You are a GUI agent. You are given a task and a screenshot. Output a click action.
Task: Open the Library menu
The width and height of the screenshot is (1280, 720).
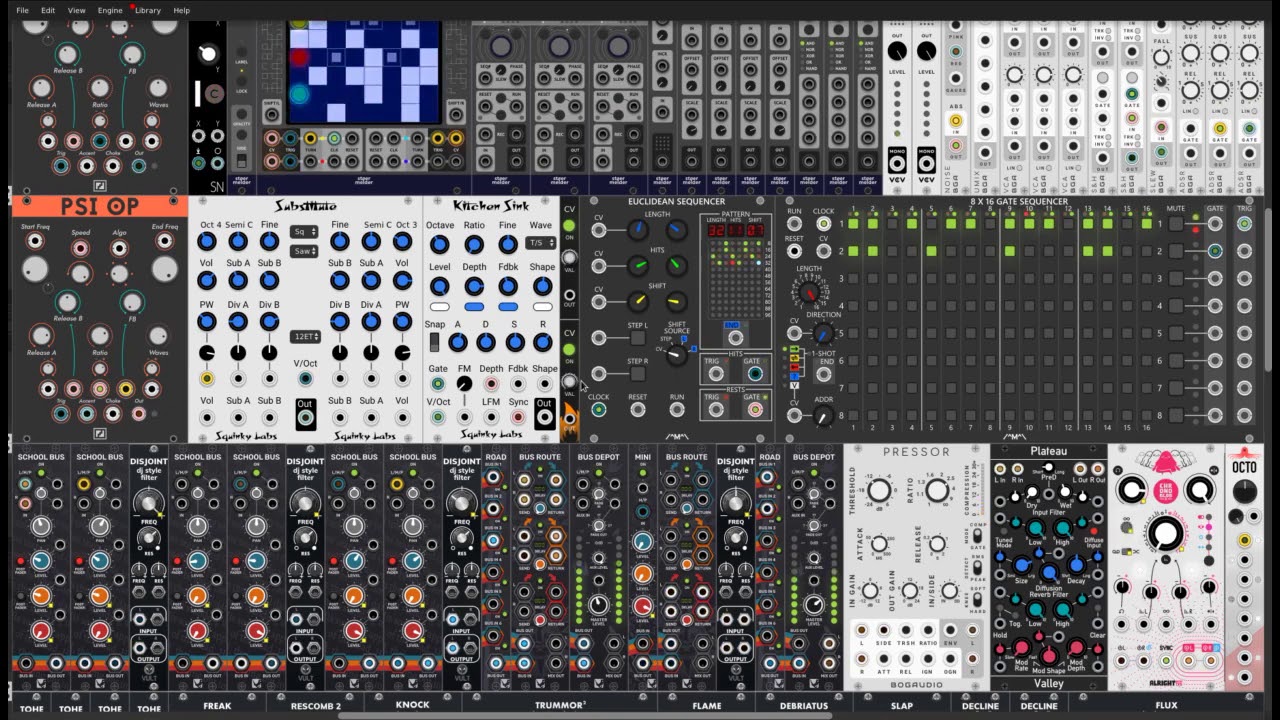click(147, 10)
